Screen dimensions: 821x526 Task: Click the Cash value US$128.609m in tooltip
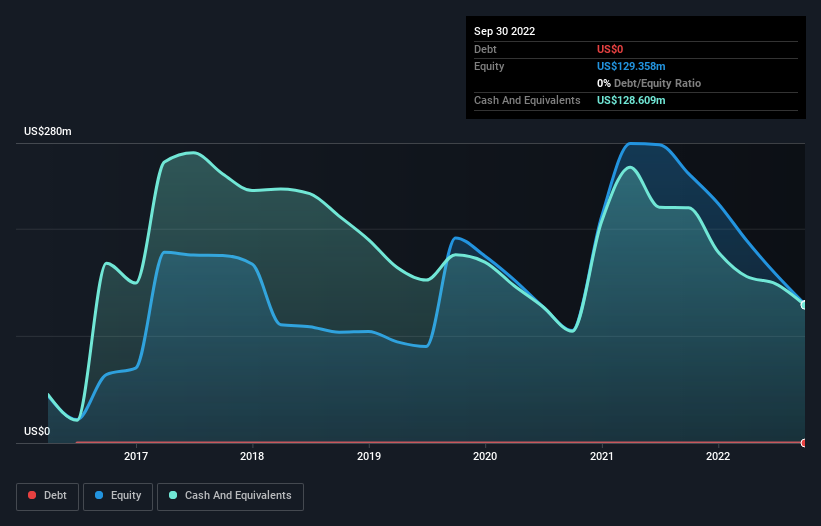tap(631, 100)
